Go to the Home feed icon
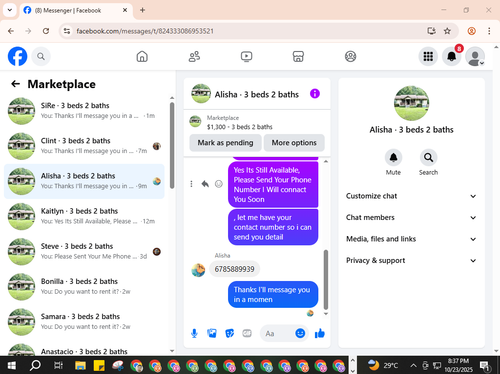The height and width of the screenshot is (374, 500). coord(142,56)
